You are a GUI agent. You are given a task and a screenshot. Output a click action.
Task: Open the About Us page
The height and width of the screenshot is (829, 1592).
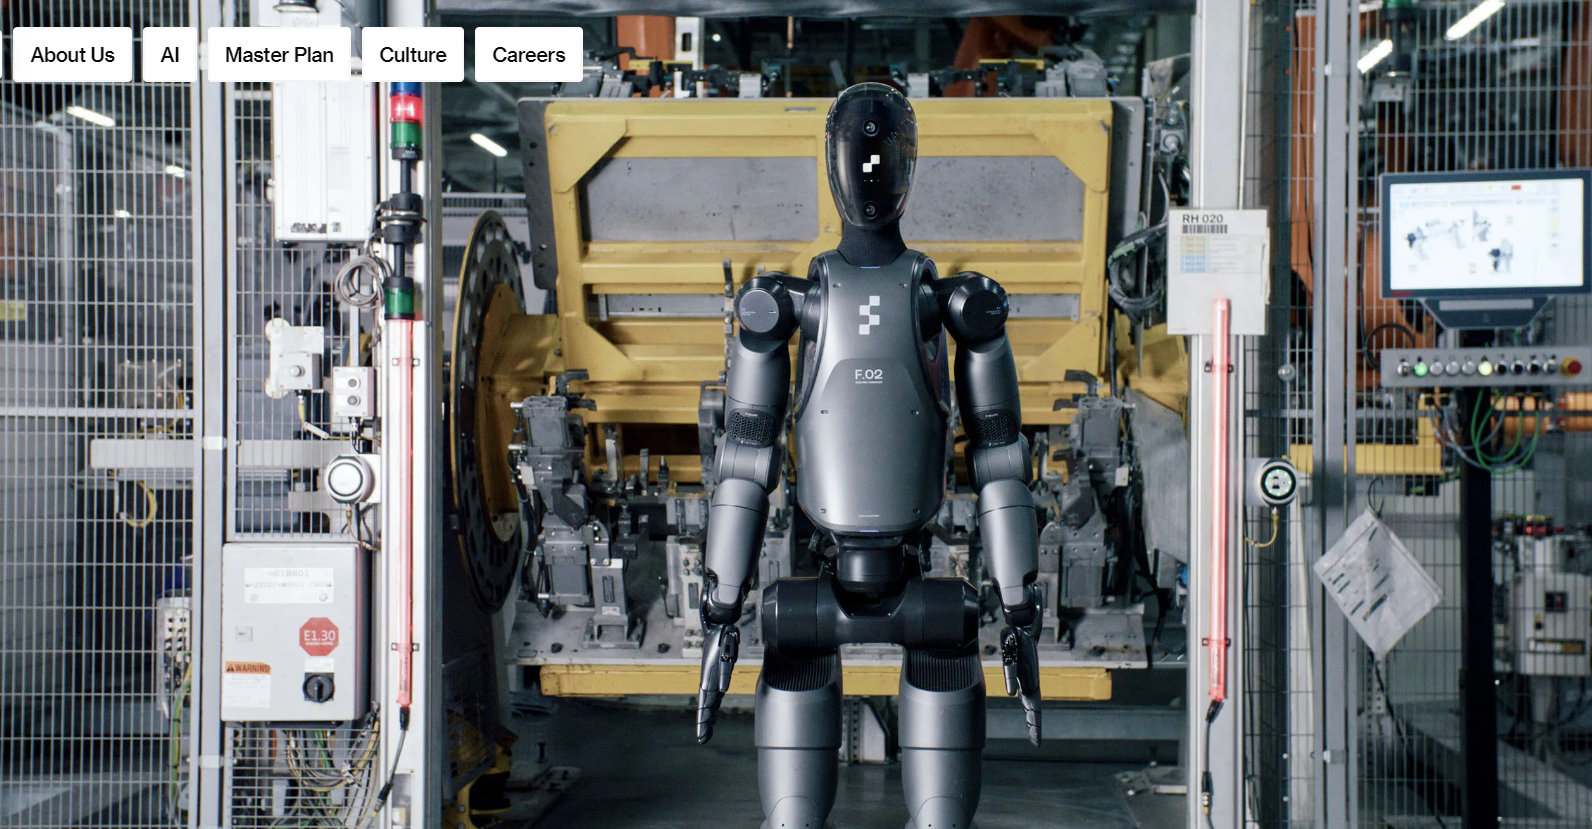click(x=72, y=55)
